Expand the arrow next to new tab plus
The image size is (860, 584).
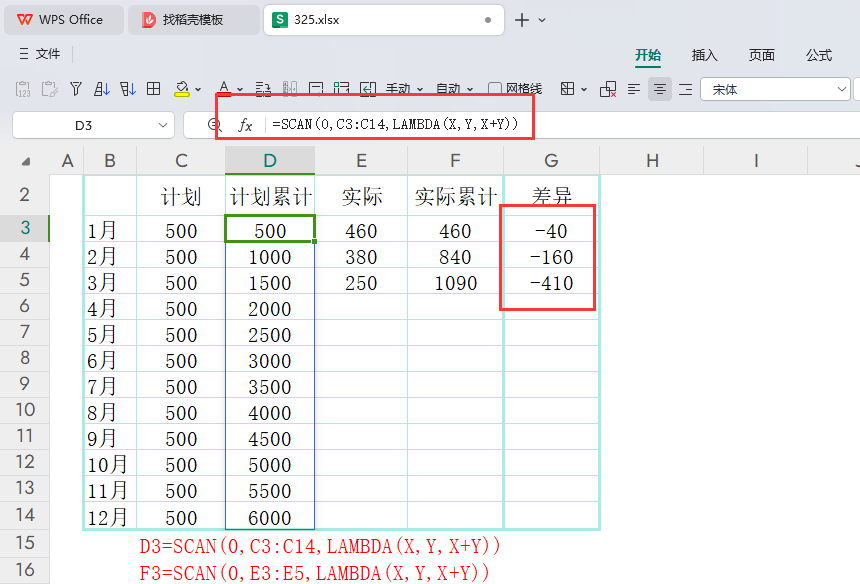(x=542, y=20)
